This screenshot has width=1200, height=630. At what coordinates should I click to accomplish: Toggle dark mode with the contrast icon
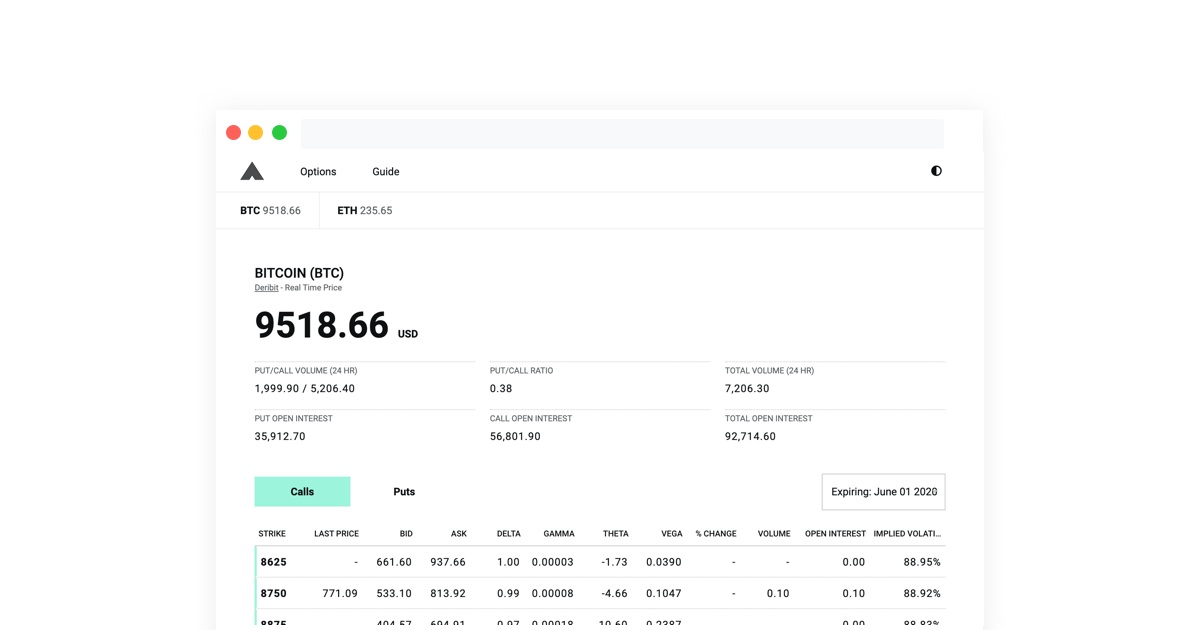[x=936, y=170]
